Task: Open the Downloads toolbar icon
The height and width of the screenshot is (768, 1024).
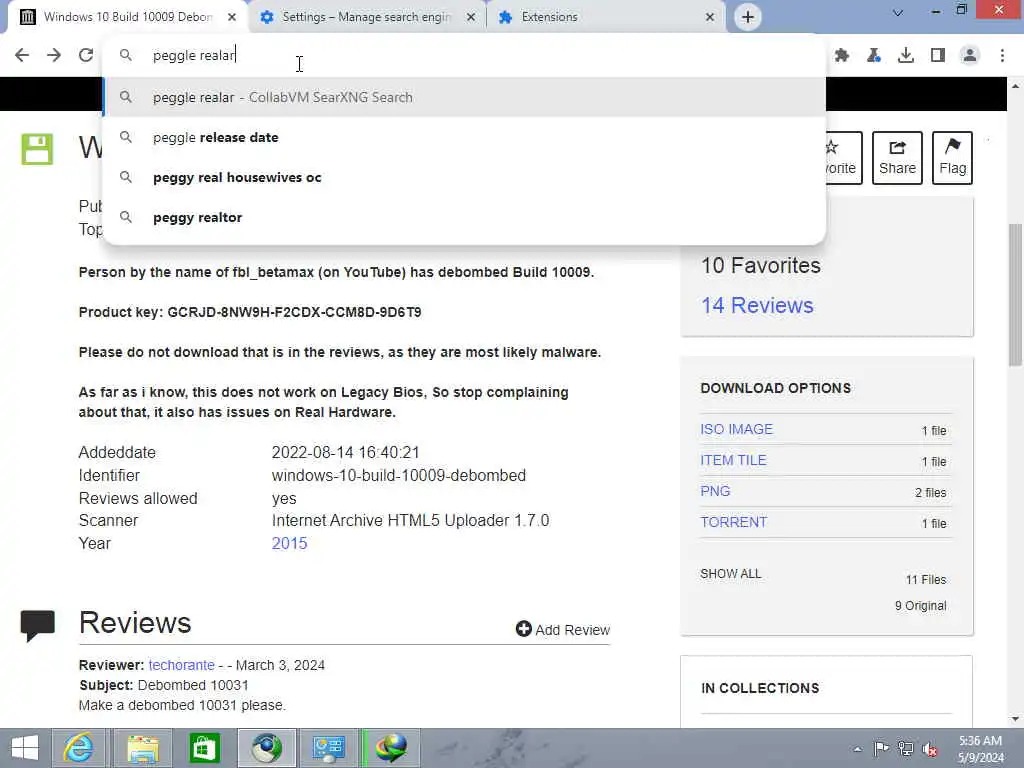Action: [x=906, y=56]
